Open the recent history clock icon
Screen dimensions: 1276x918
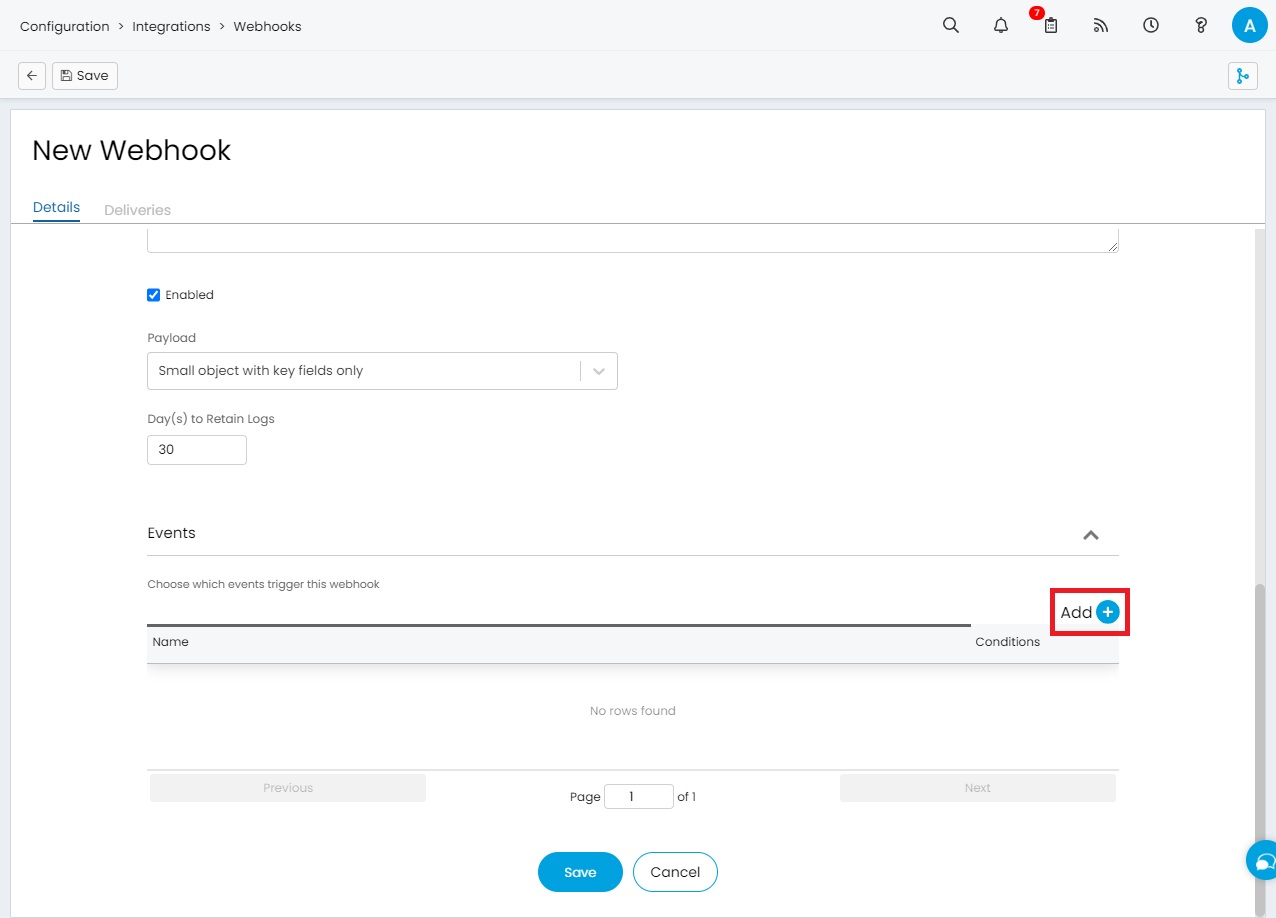pos(1151,26)
